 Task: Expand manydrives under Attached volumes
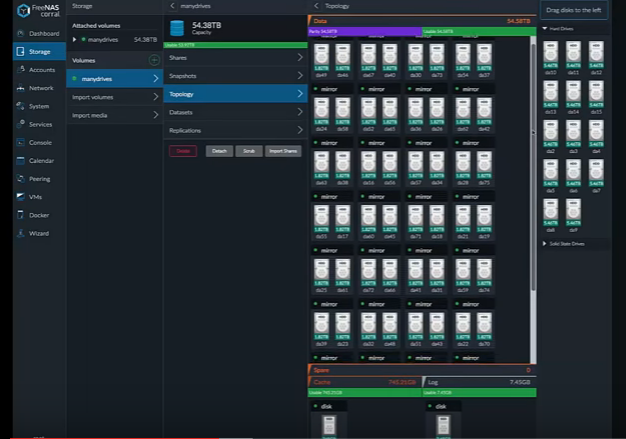pos(74,40)
